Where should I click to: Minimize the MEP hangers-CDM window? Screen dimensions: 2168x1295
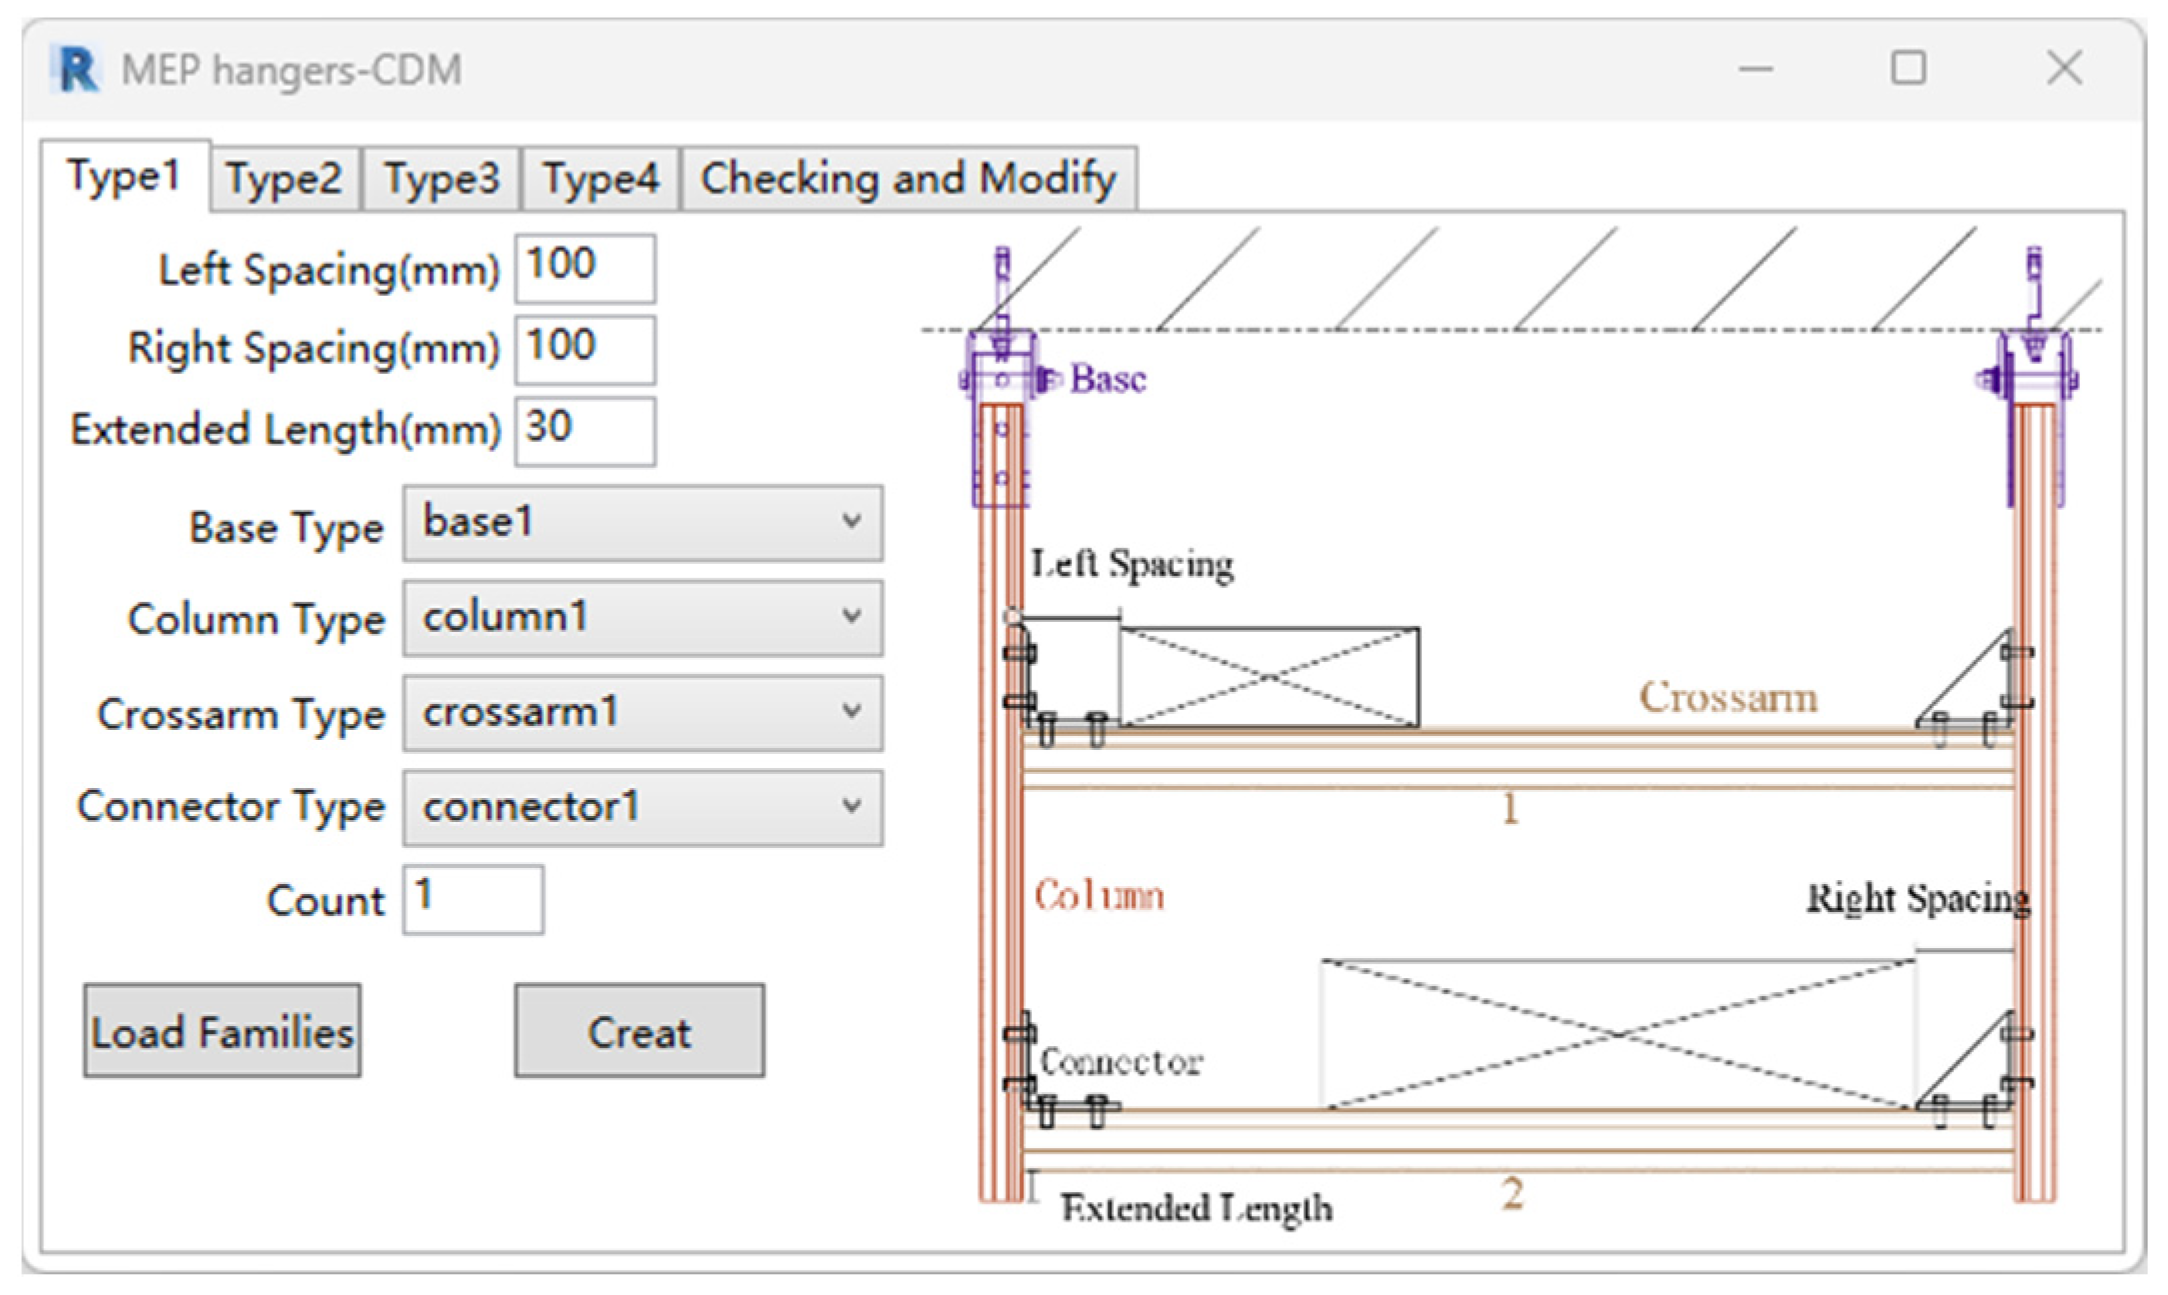point(1755,69)
